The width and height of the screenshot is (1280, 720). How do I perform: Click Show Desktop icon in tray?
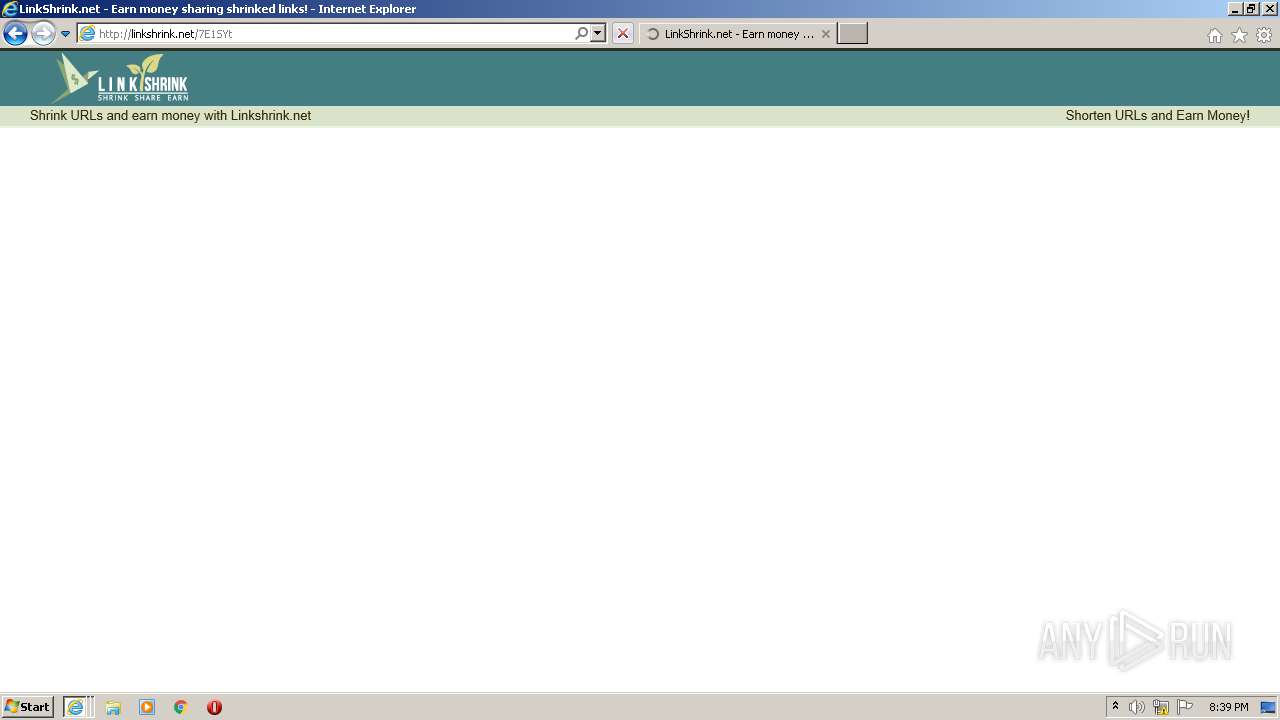coord(1268,707)
